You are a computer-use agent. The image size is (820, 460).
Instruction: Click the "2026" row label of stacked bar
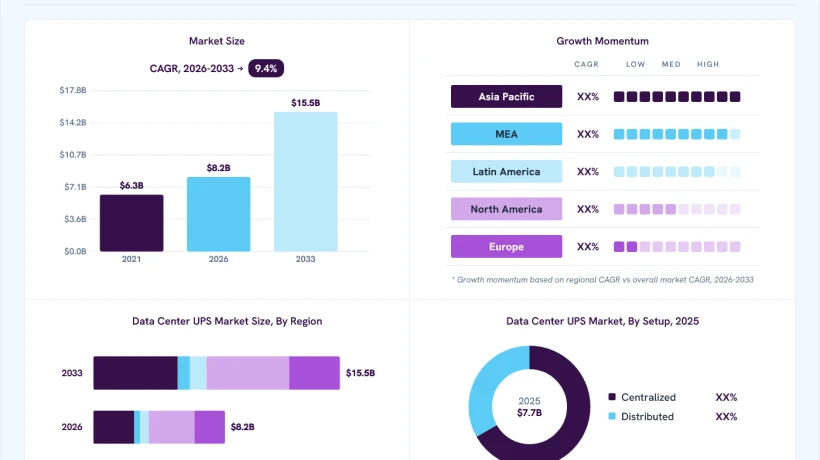pyautogui.click(x=72, y=427)
